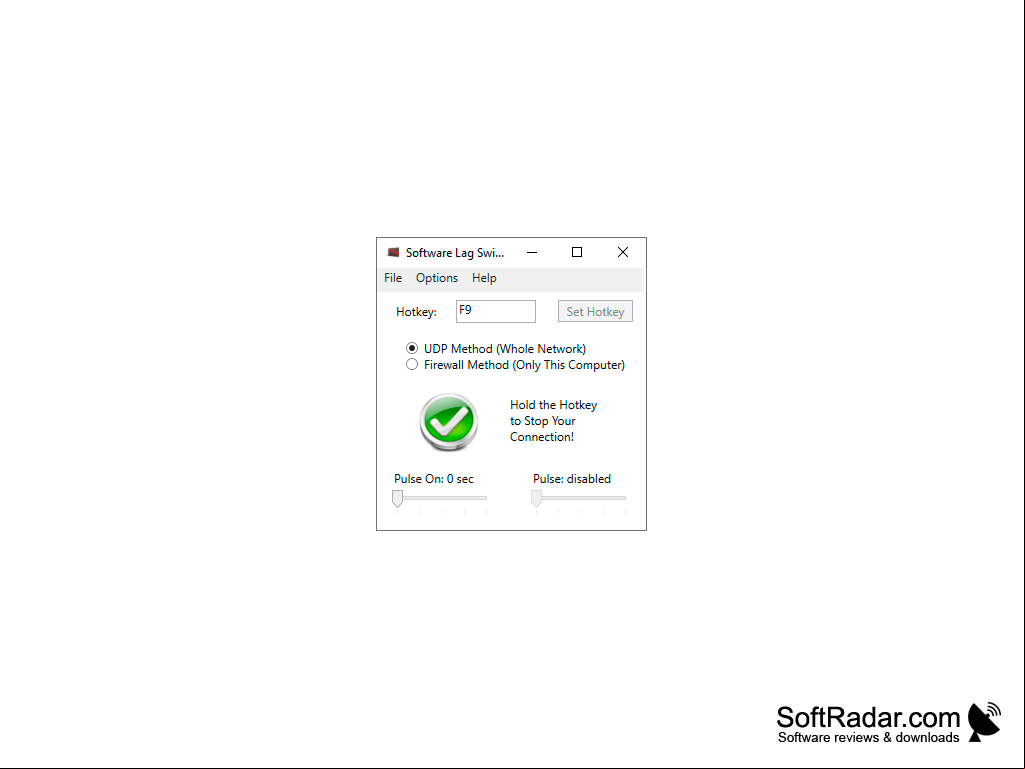Open the Help menu
The height and width of the screenshot is (769, 1025).
click(484, 278)
